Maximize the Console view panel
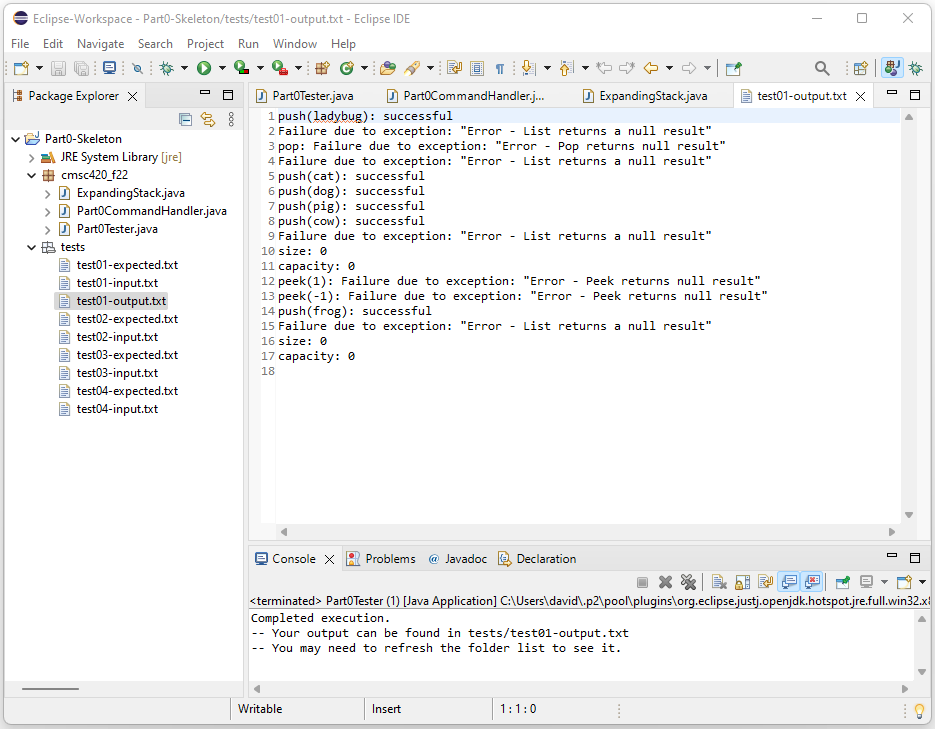The width and height of the screenshot is (935, 729). (915, 558)
